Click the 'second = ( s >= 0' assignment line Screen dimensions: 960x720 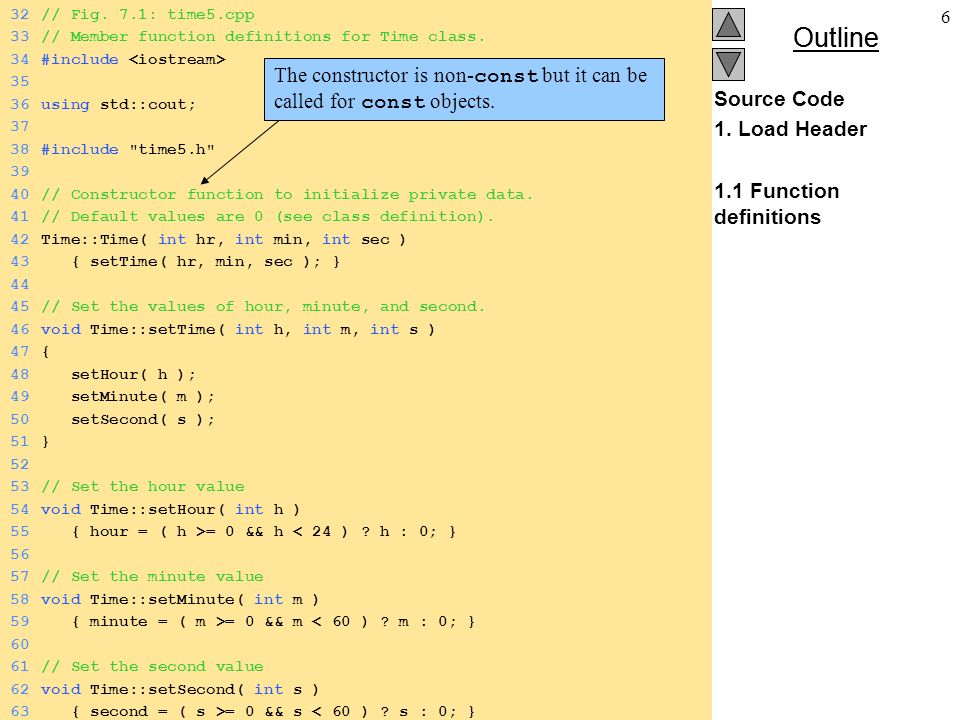click(x=273, y=711)
